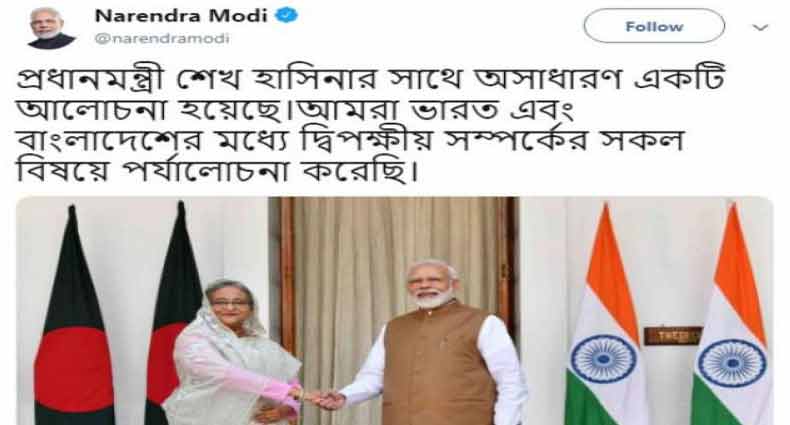Click the blue verified badge
Viewport: 790px width, 425px height.
(x=287, y=16)
